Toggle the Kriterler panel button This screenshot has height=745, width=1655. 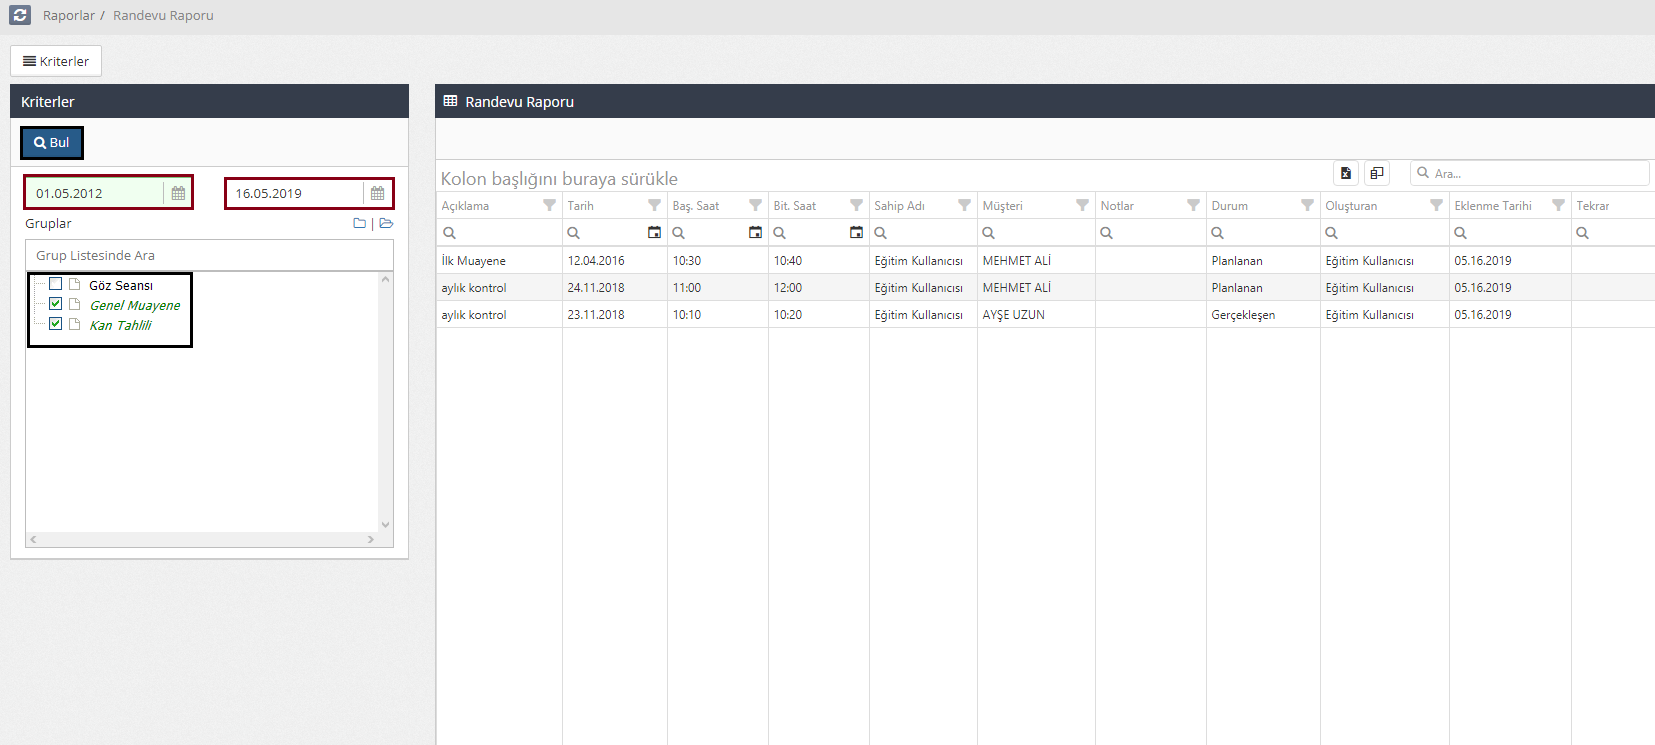56,61
